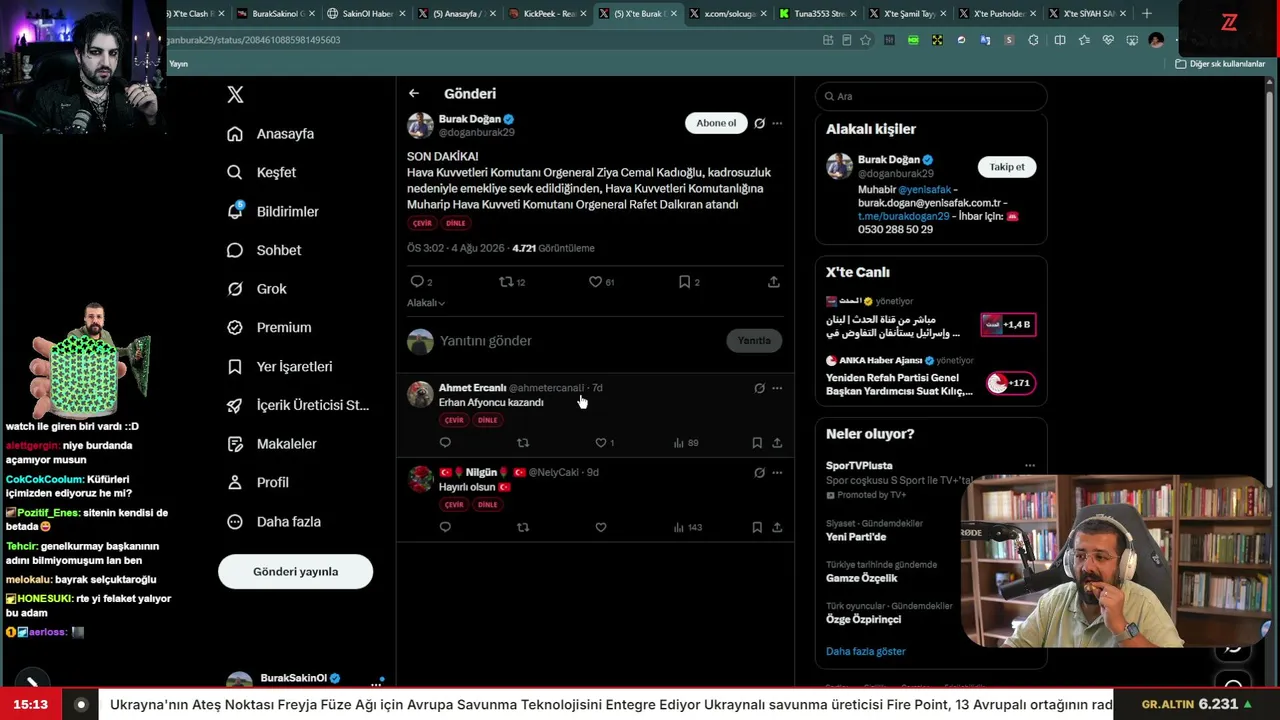Image resolution: width=1280 pixels, height=720 pixels.
Task: Bookmark the main post
Action: point(684,282)
